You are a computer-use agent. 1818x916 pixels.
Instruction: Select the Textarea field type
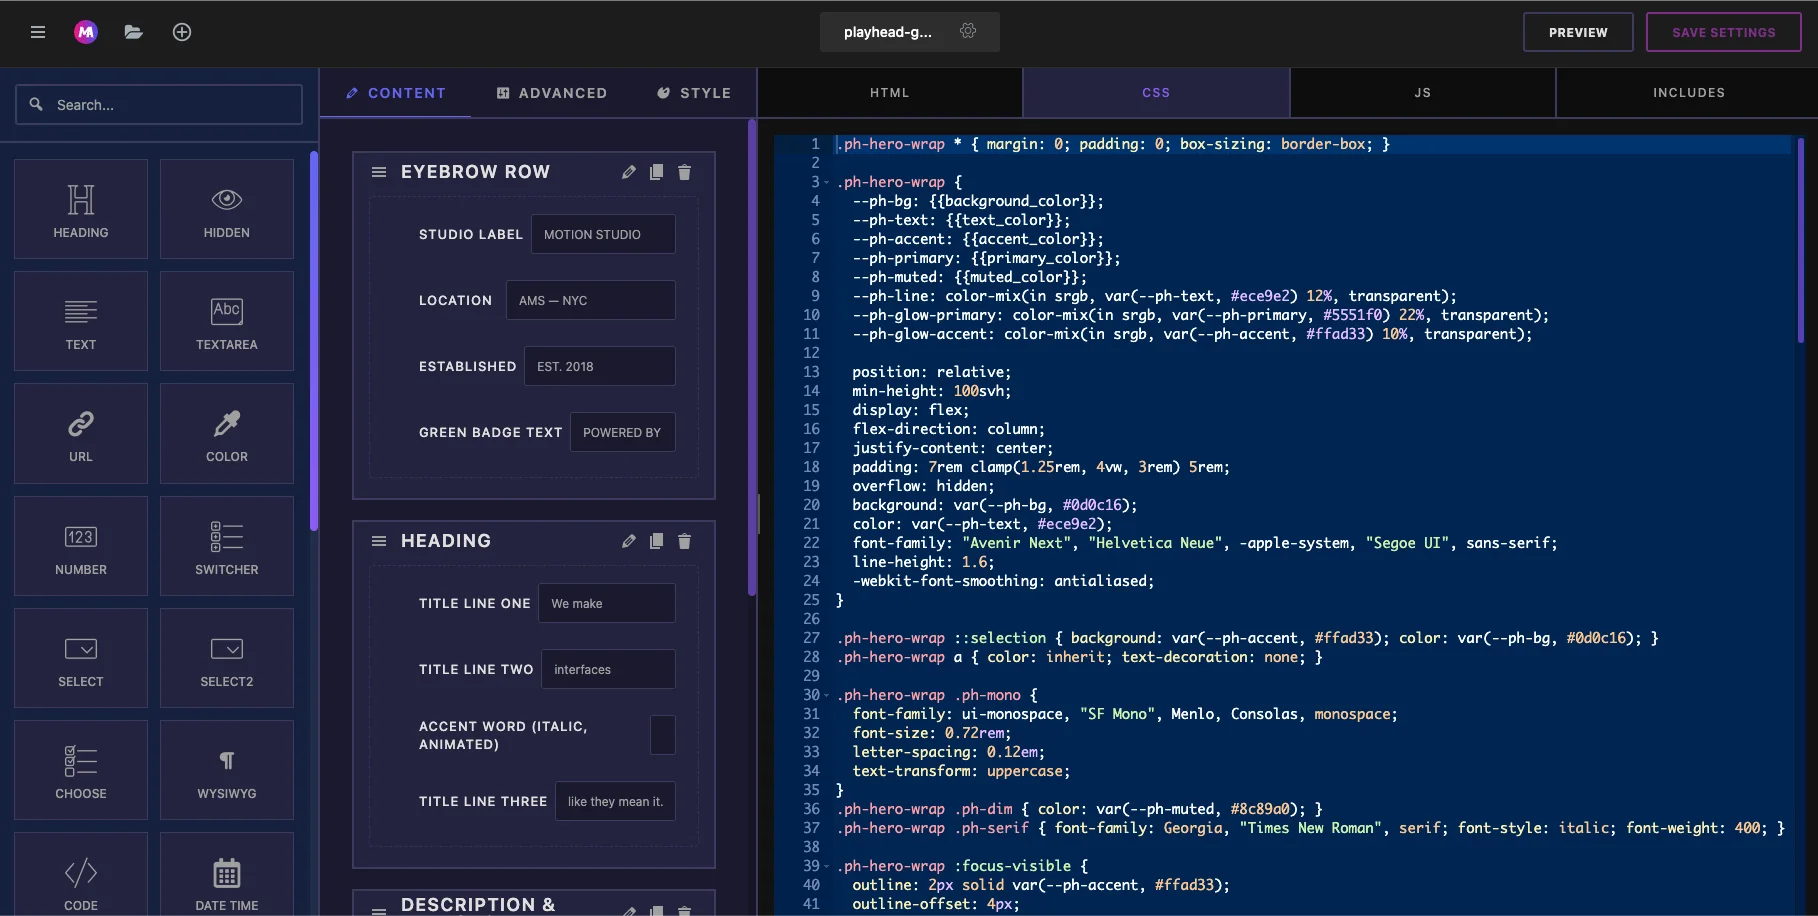(227, 321)
